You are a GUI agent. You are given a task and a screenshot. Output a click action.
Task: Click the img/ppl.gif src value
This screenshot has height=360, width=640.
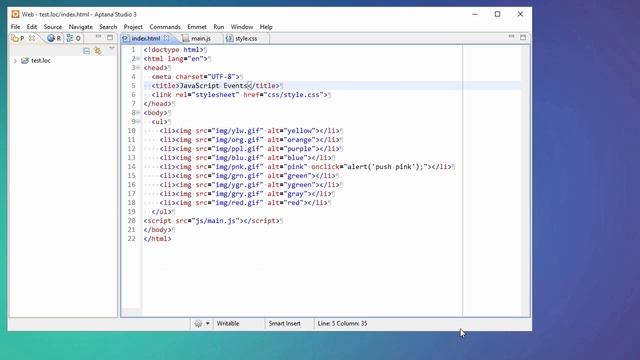(238, 149)
